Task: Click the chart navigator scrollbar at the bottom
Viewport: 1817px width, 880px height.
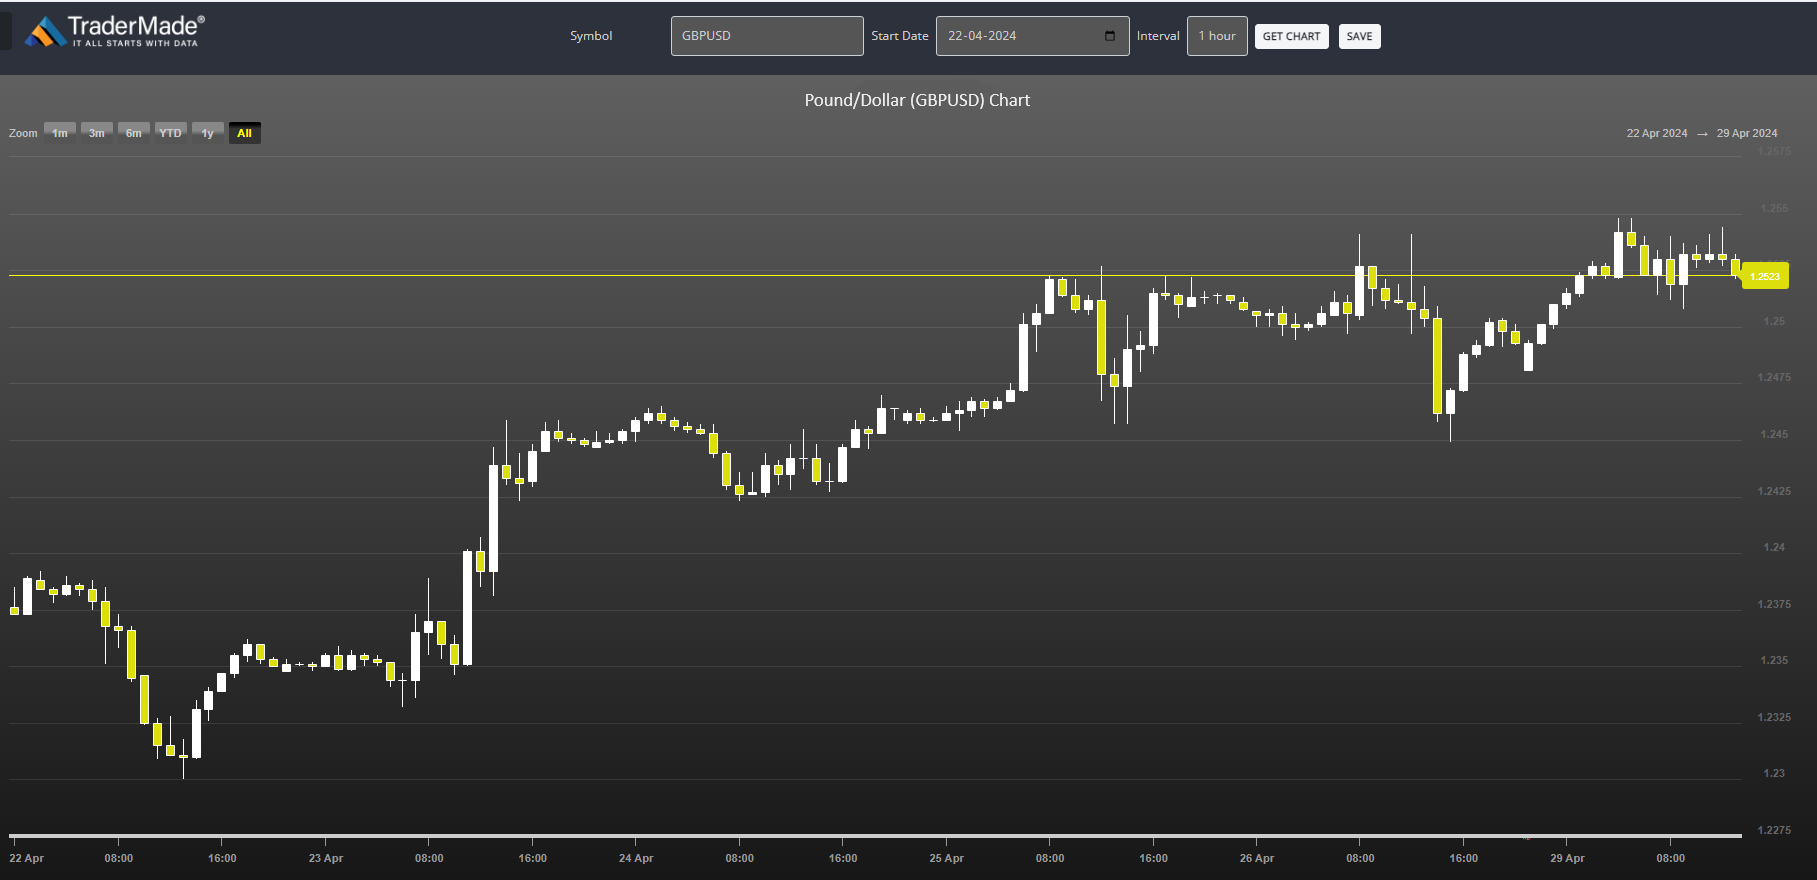Action: (x=875, y=835)
